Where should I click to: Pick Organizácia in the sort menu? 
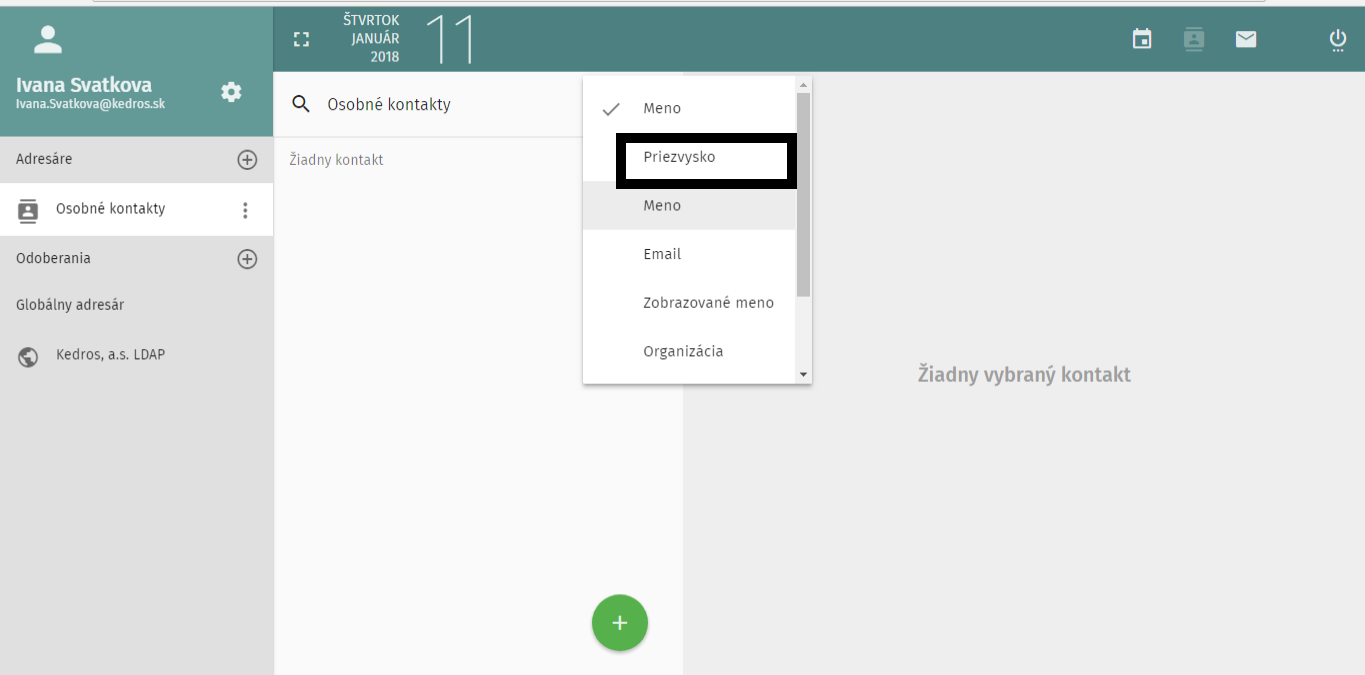click(x=683, y=351)
